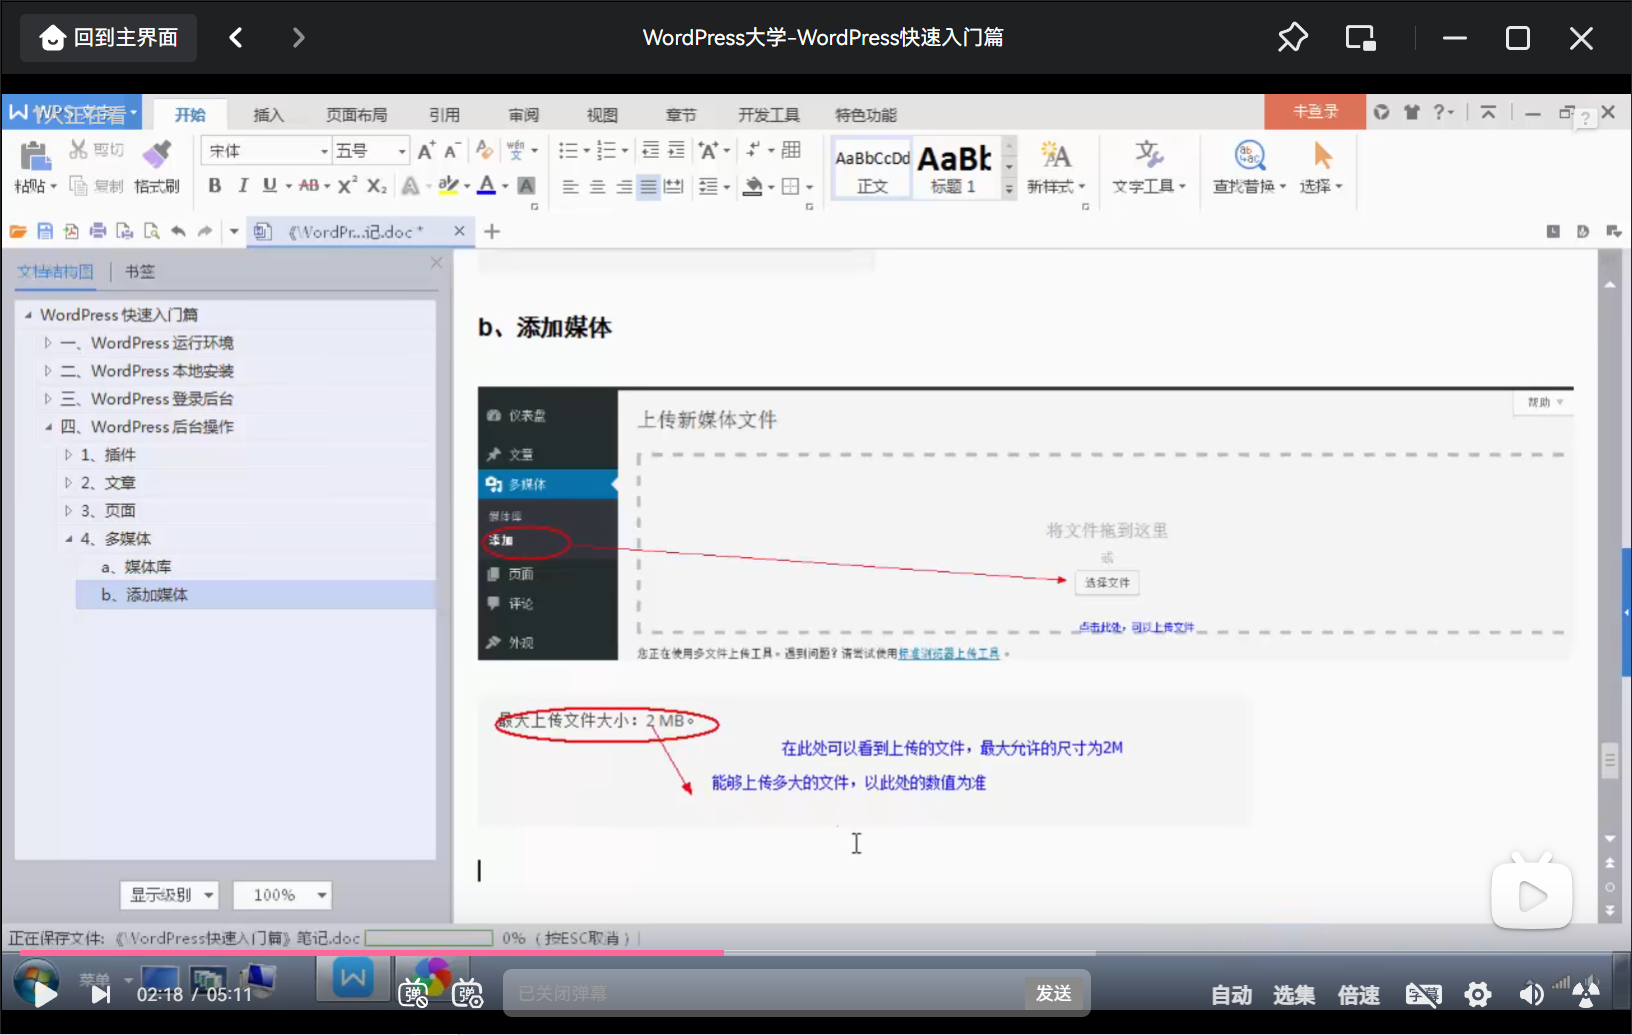Pin the player window on top
Image resolution: width=1632 pixels, height=1035 pixels.
[x=1292, y=38]
